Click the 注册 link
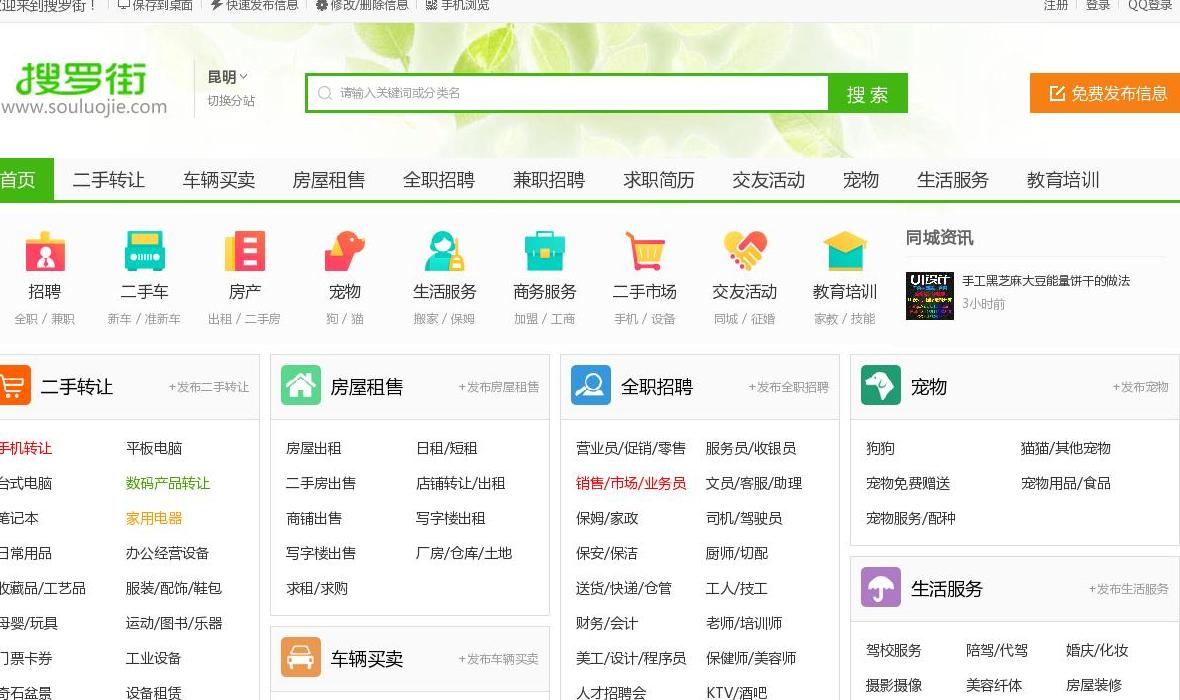 pos(1056,5)
